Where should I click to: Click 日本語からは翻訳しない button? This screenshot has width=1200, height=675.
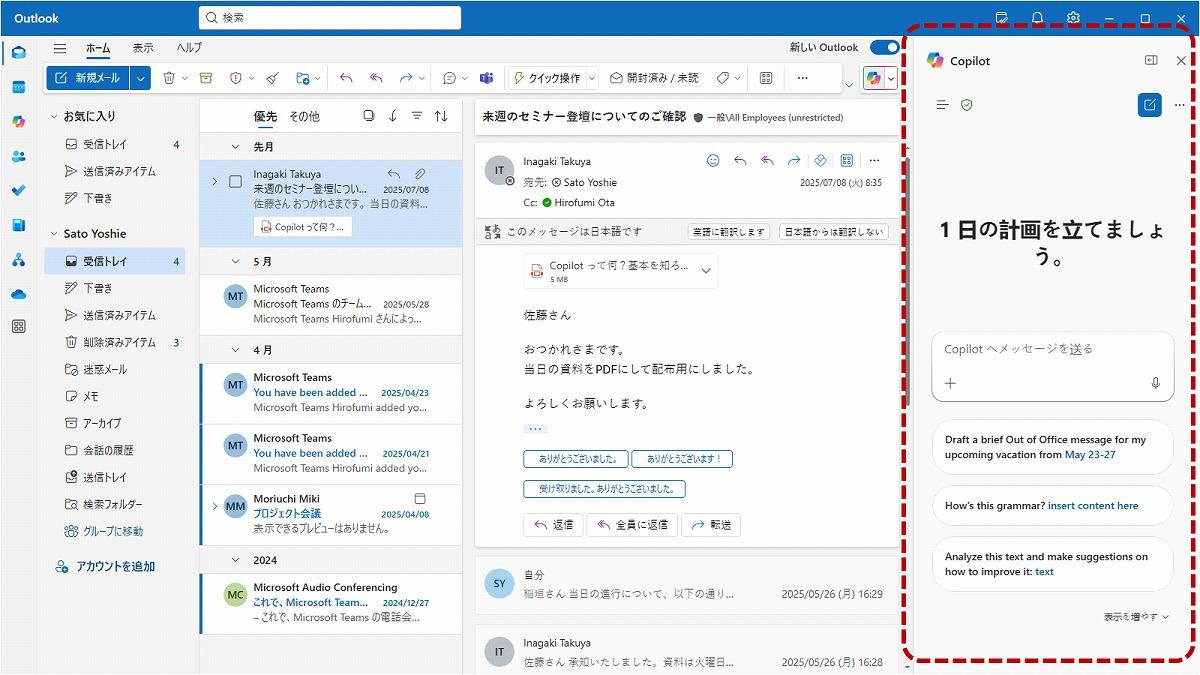[833, 232]
